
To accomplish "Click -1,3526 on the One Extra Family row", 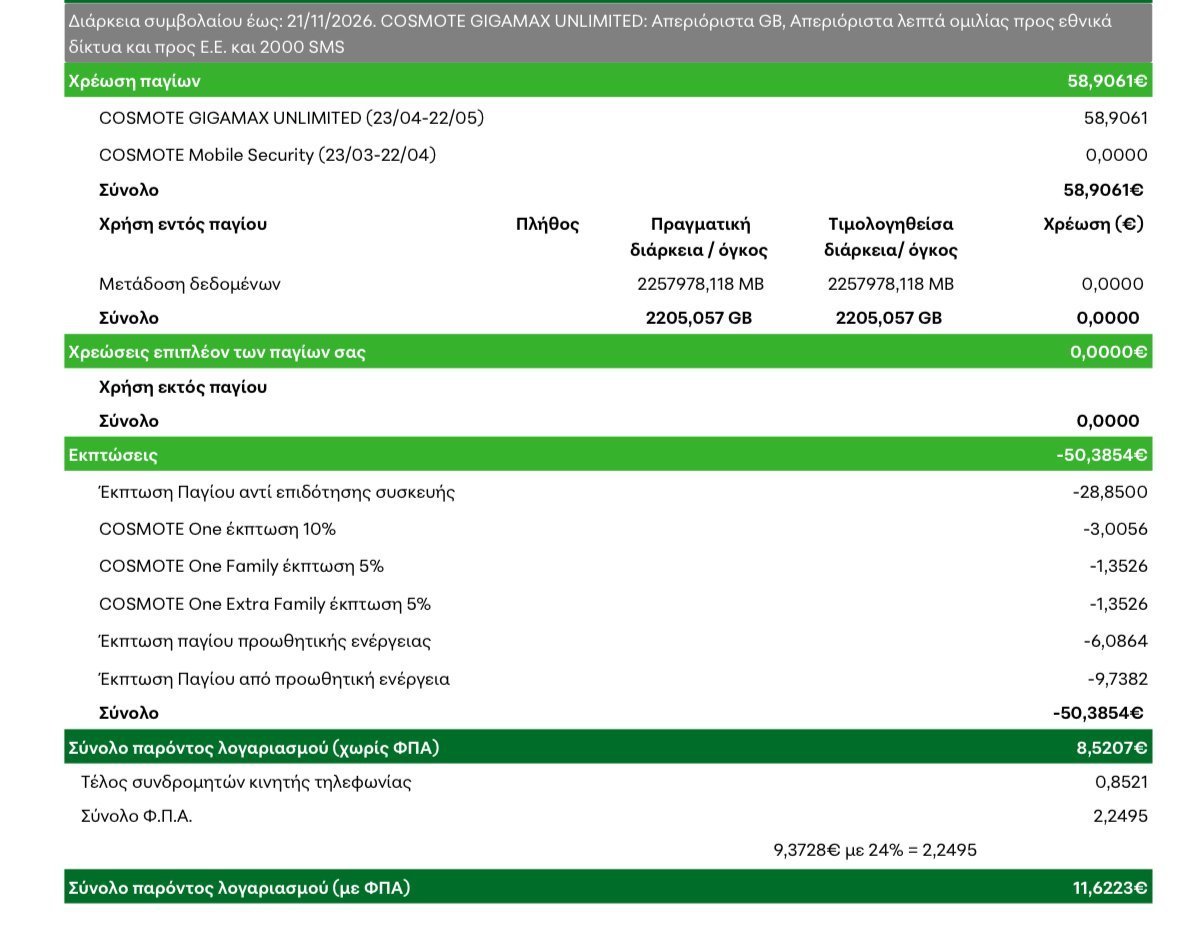I will click(1118, 604).
